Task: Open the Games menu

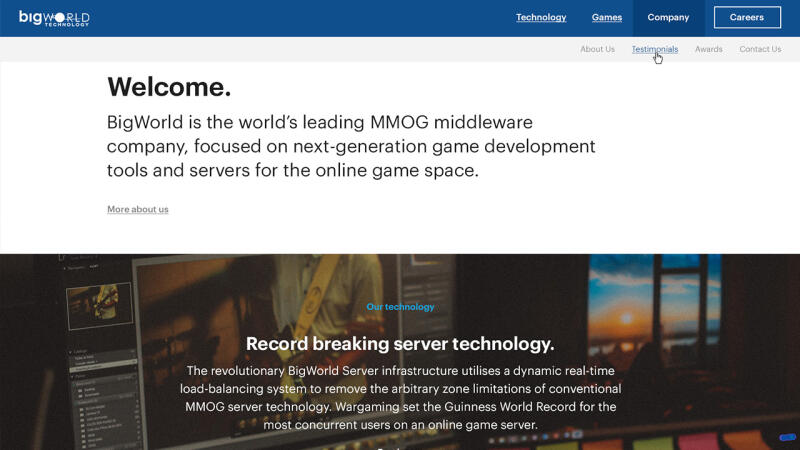Action: click(607, 17)
